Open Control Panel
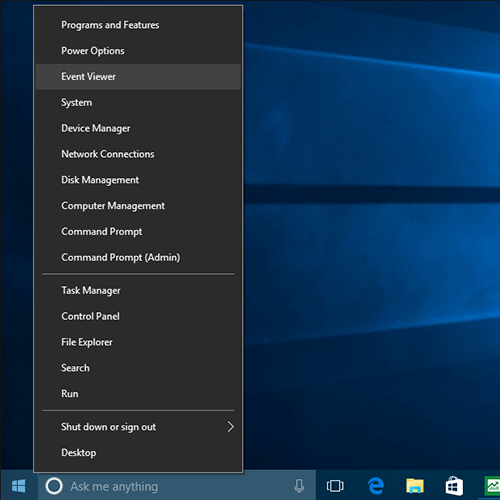 click(x=138, y=316)
